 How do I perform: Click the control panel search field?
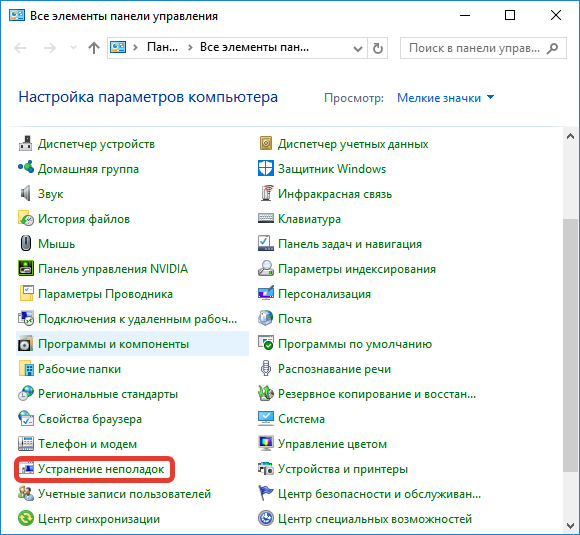483,48
